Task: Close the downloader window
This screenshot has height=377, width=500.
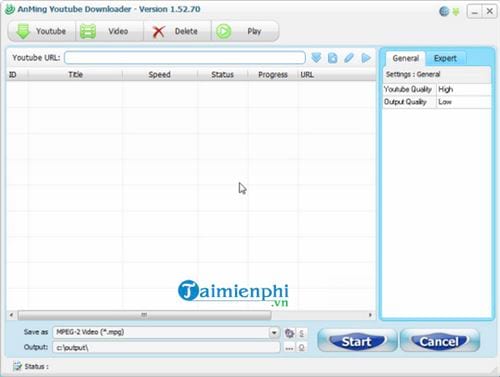Action: click(x=490, y=12)
